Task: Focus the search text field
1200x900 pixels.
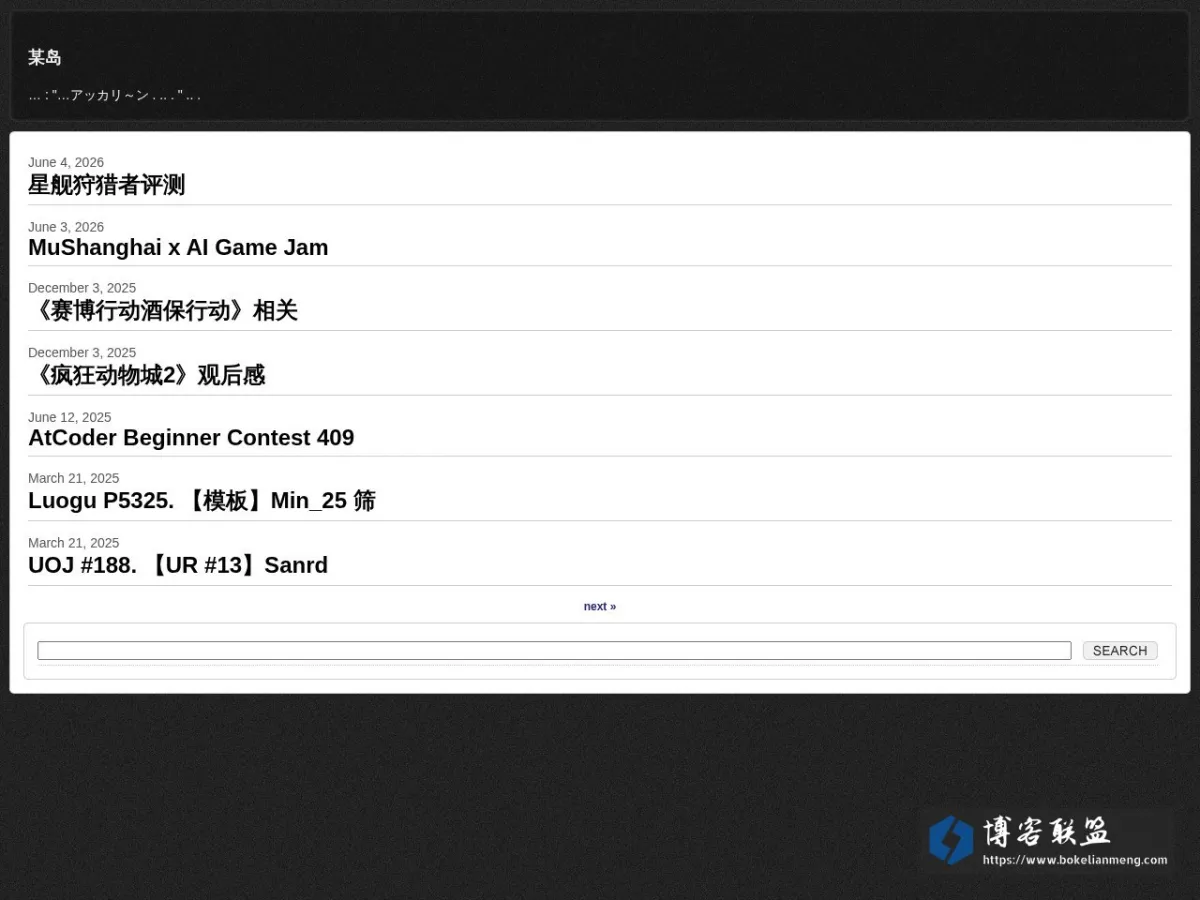Action: (554, 650)
